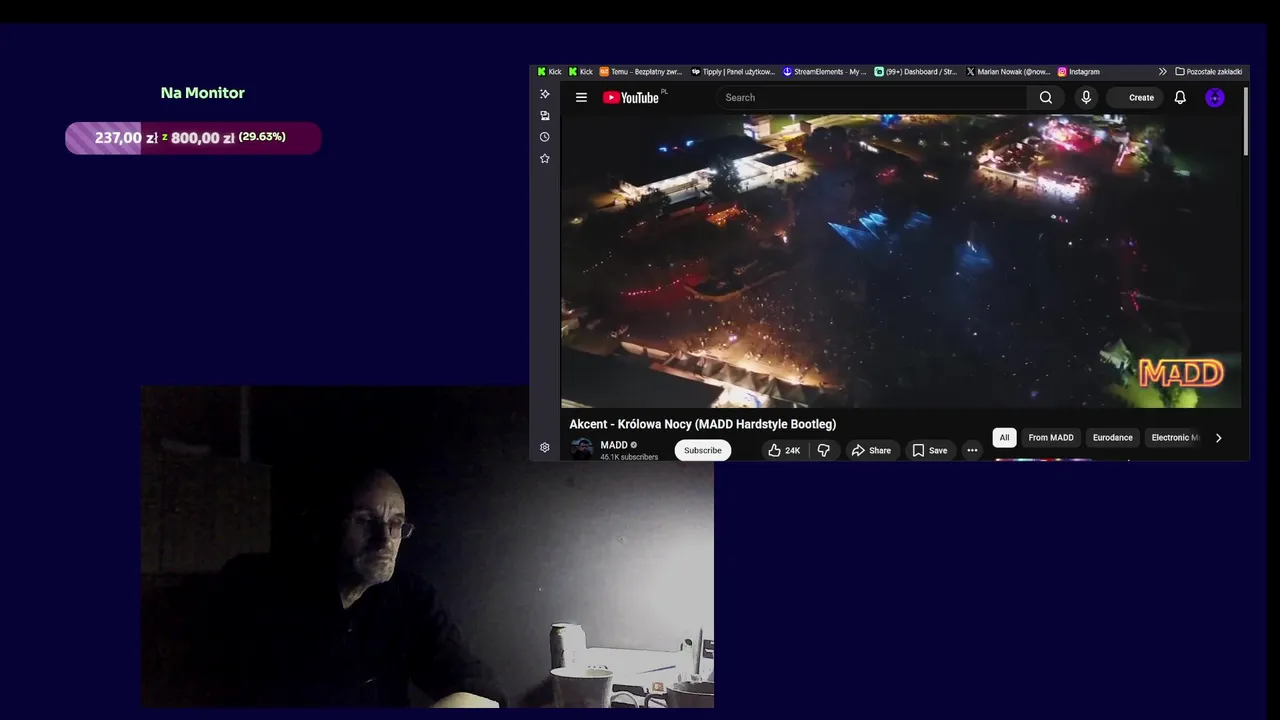Select the All filter chip
This screenshot has height=720, width=1280.
[1004, 437]
